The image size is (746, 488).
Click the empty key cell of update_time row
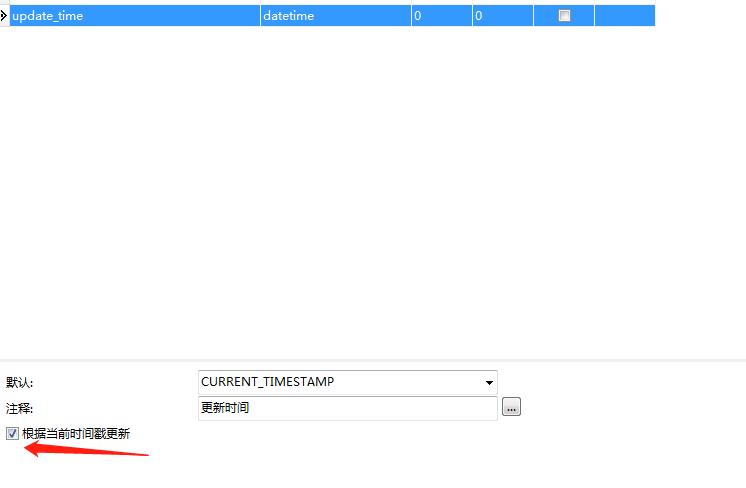click(x=624, y=16)
